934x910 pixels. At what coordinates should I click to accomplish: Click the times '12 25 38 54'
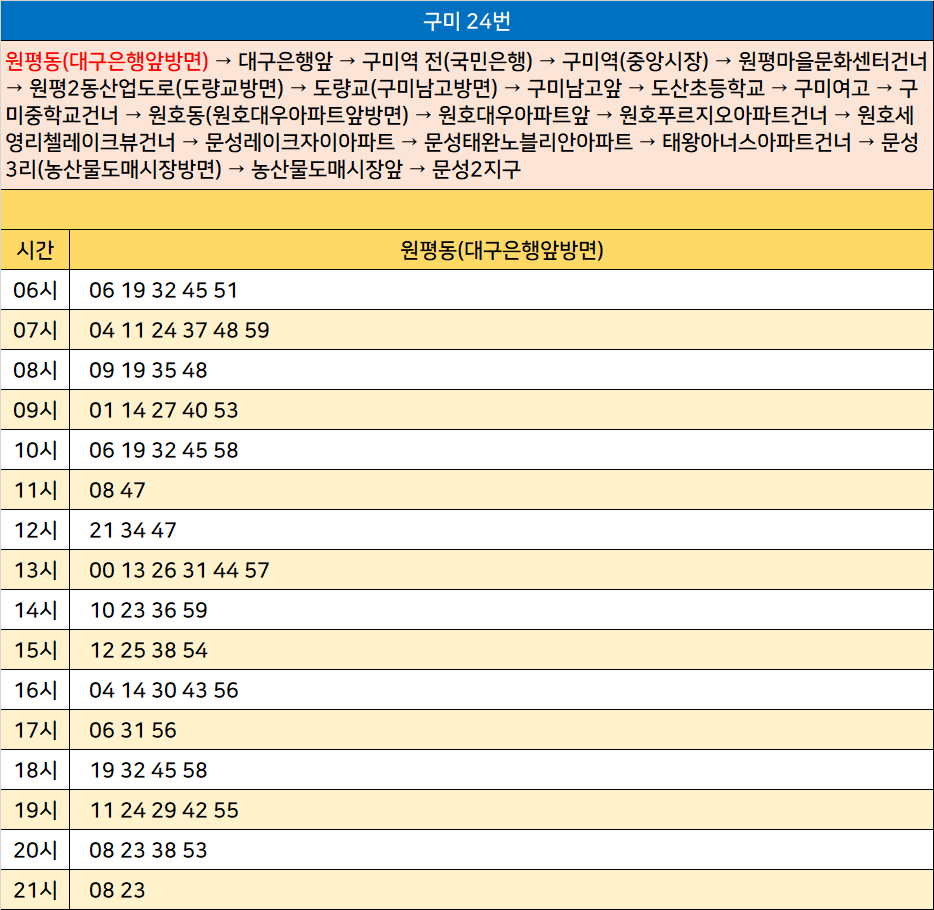tap(148, 650)
